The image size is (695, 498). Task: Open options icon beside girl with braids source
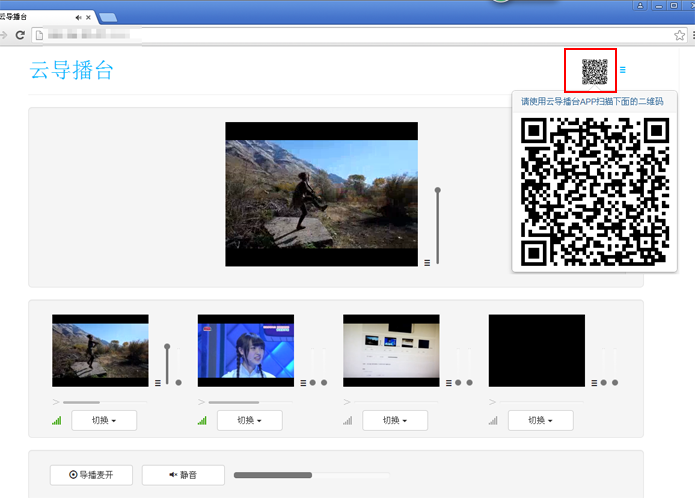[x=303, y=383]
